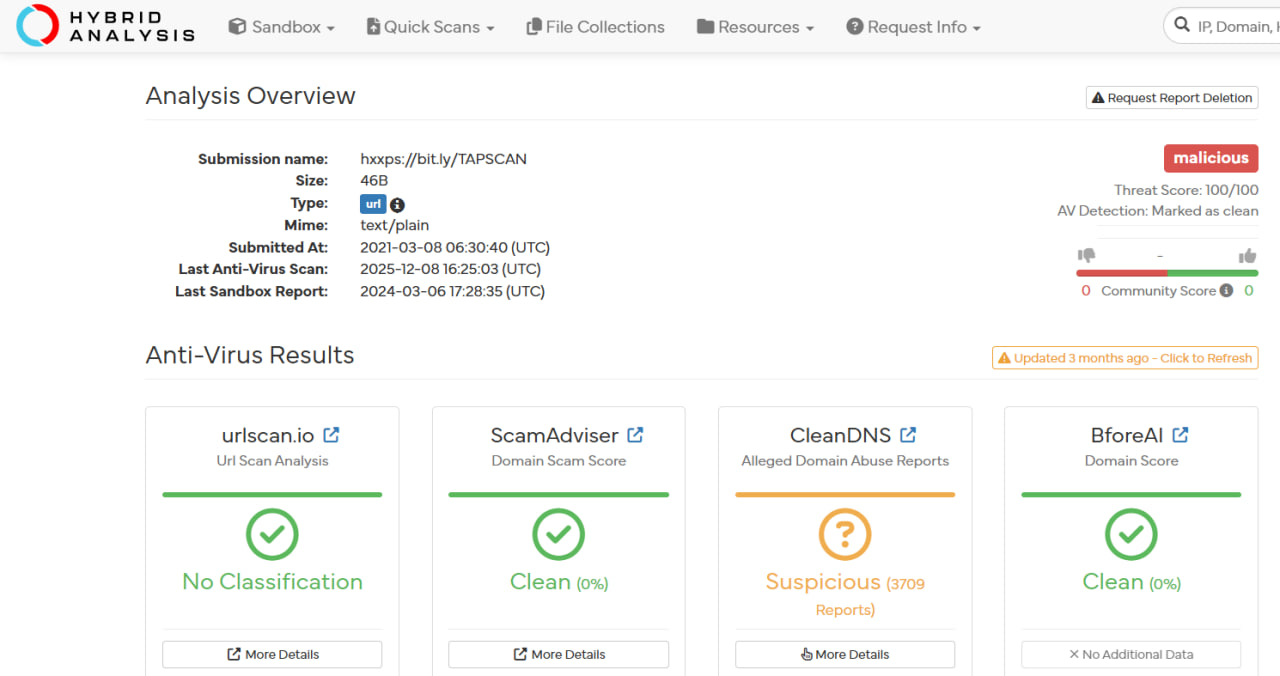The image size is (1280, 676).
Task: Click Community Score info icon
Action: pyautogui.click(x=1226, y=291)
